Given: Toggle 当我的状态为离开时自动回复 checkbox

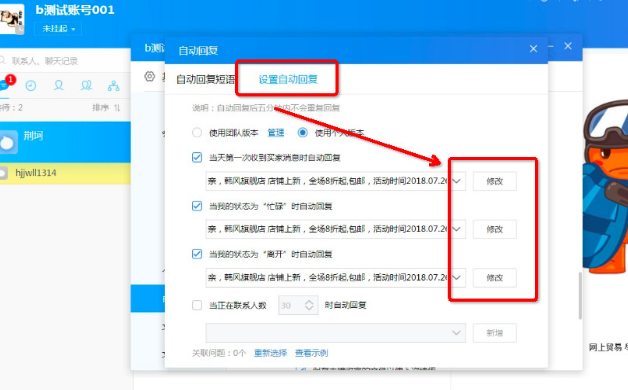Looking at the screenshot, I should pyautogui.click(x=197, y=254).
